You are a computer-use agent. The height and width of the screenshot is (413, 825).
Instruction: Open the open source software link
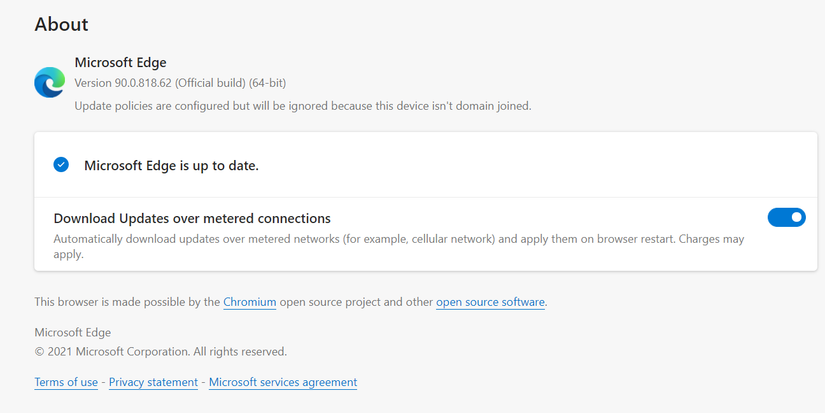click(x=490, y=302)
